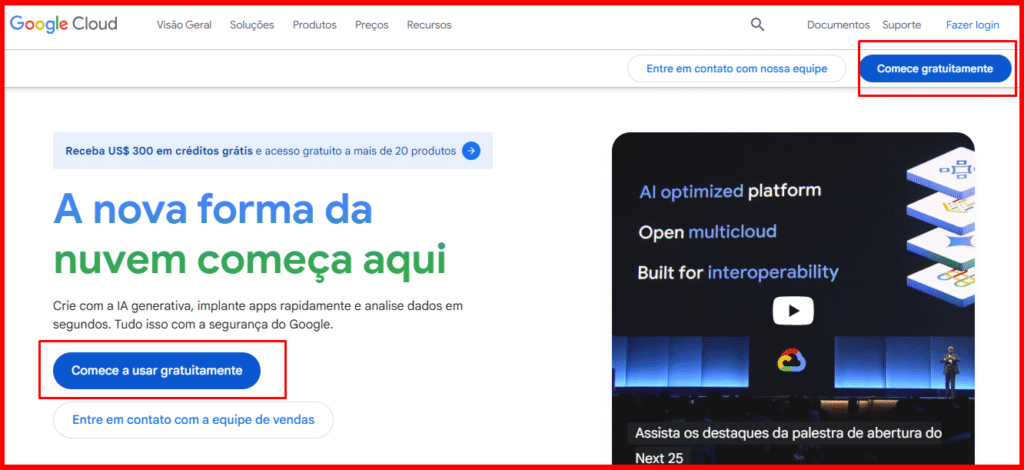This screenshot has height=470, width=1024.
Task: Open the Produtos menu
Action: point(315,25)
